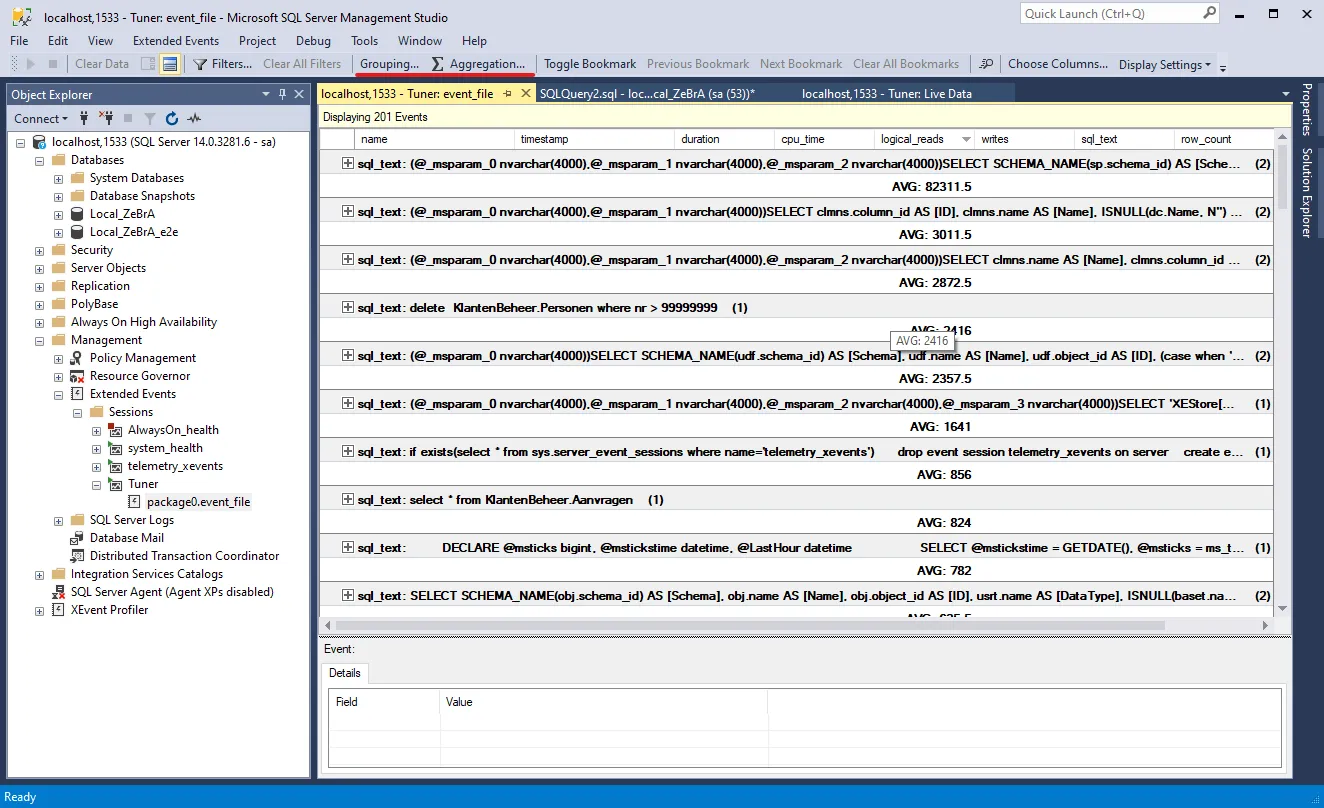Collapse the Extended Events node
Viewport: 1324px width, 808px height.
click(59, 394)
